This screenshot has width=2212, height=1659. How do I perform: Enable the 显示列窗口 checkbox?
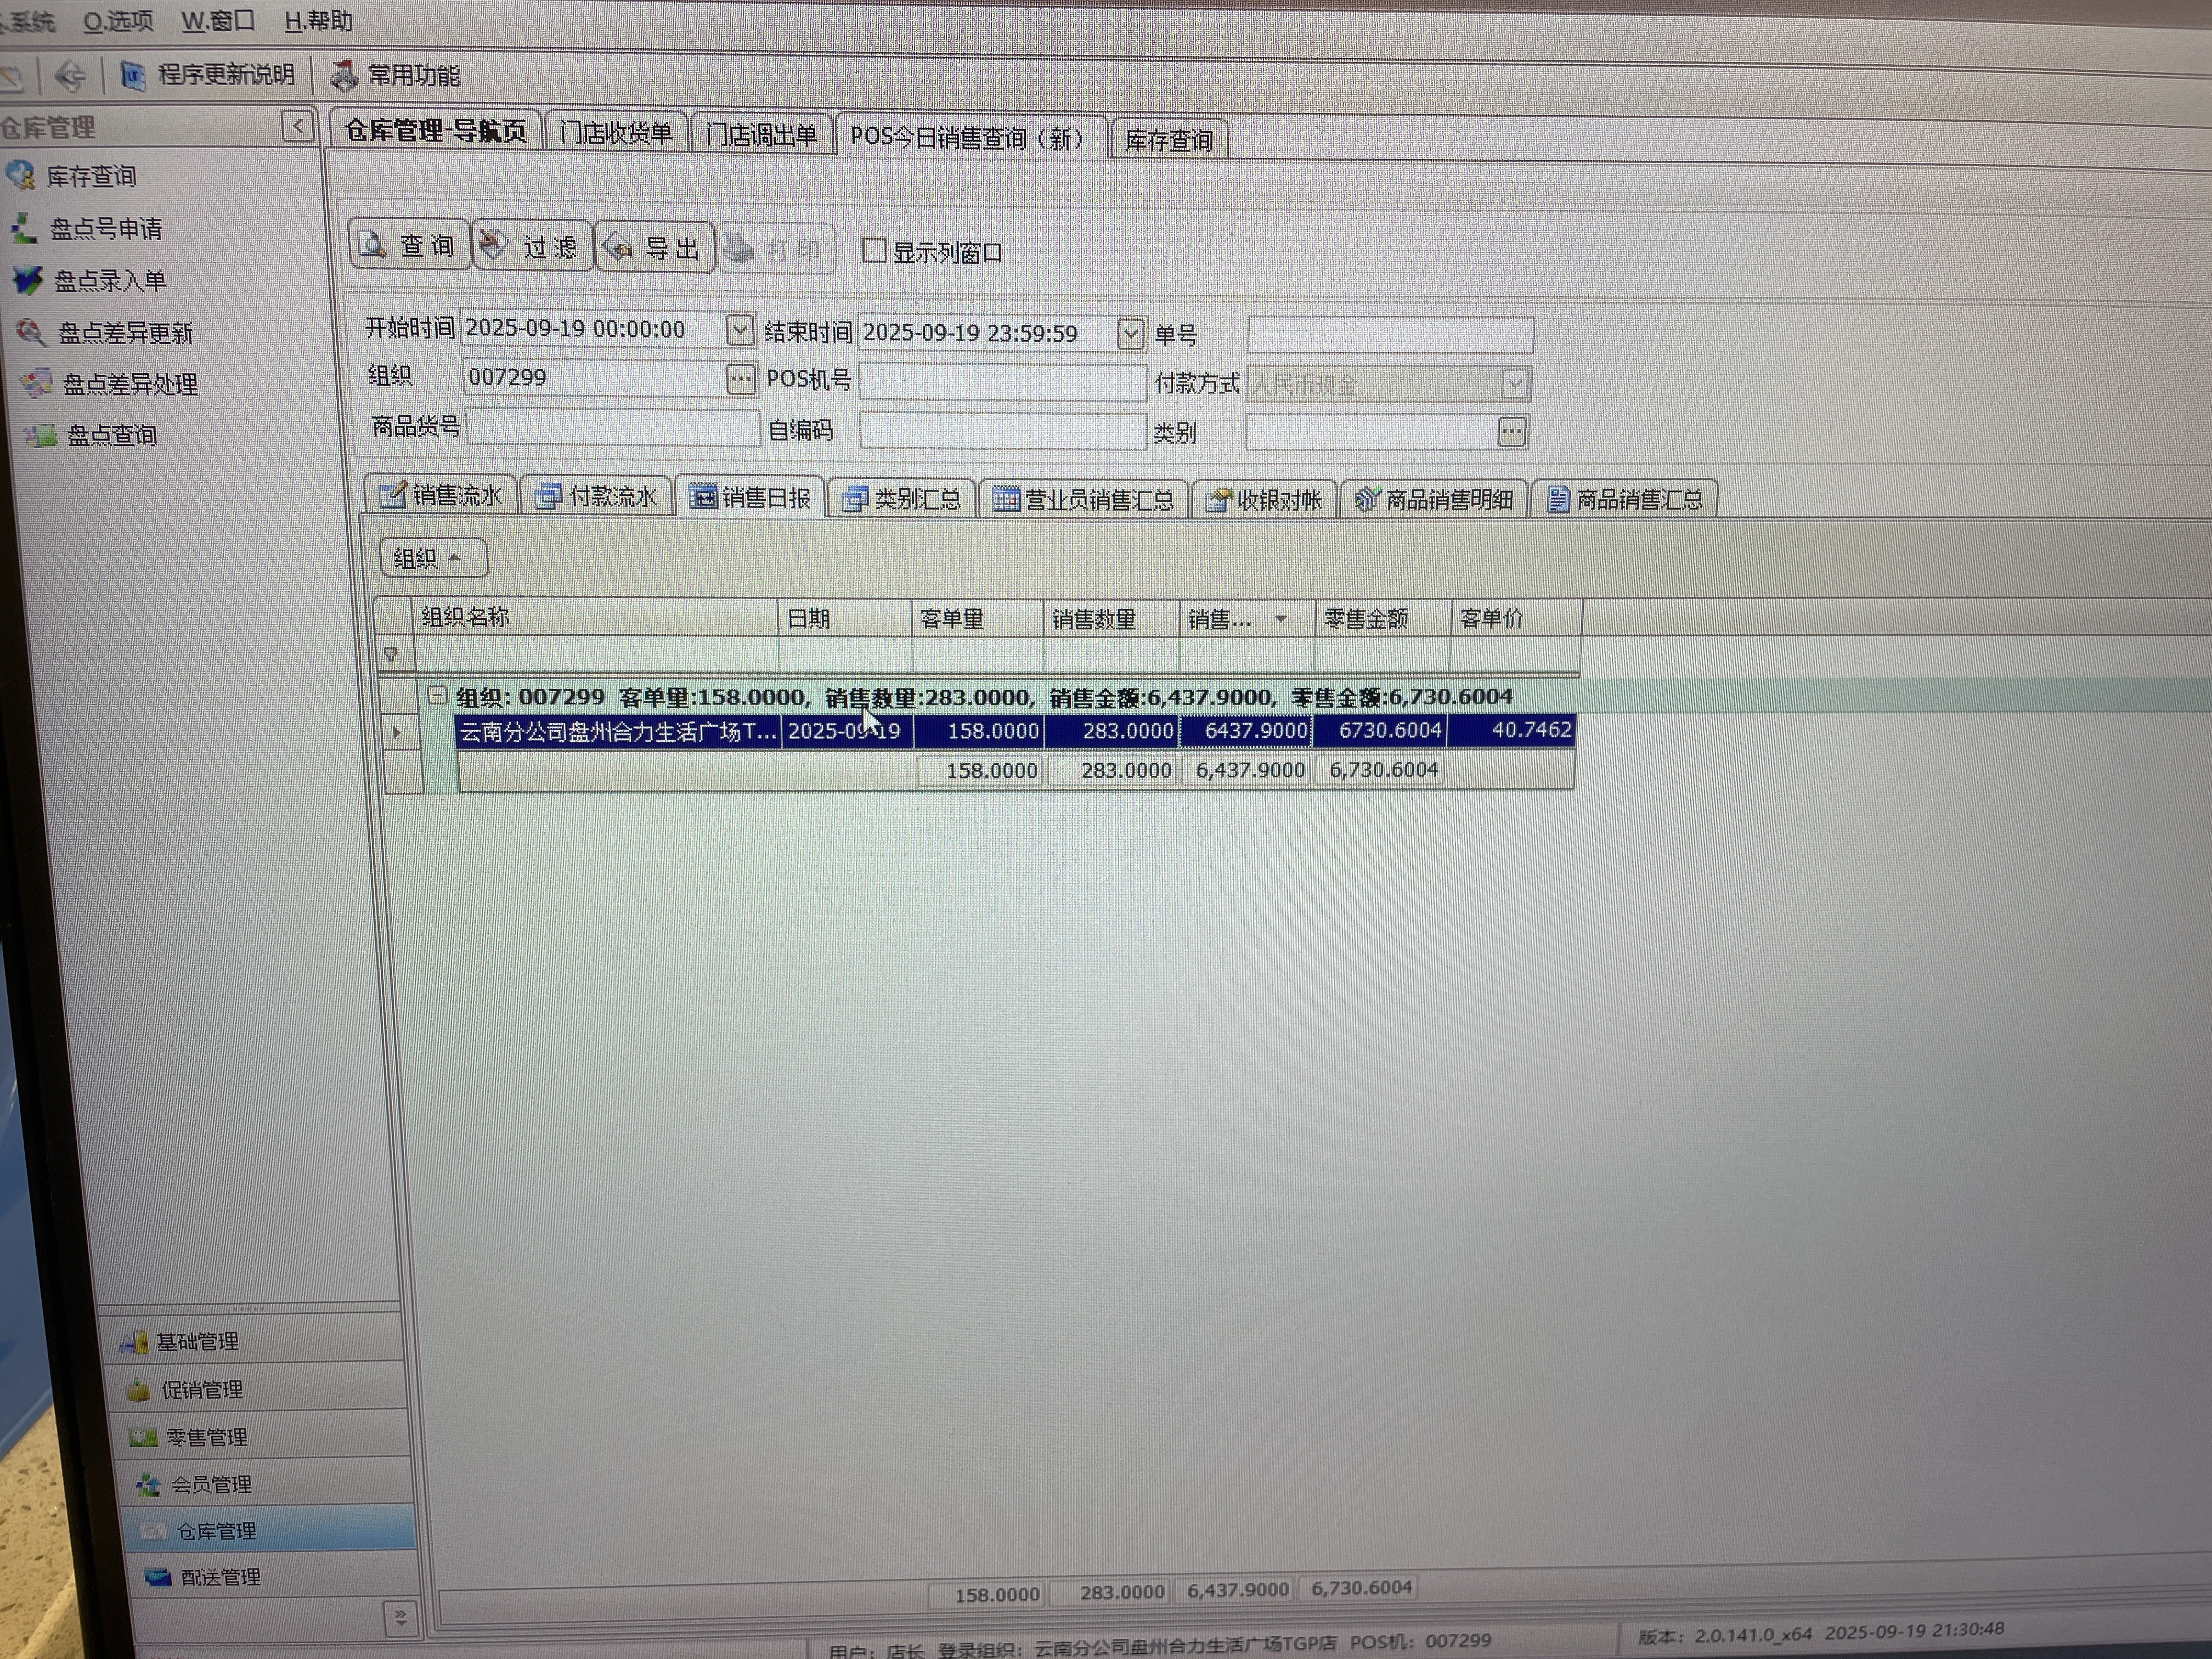874,250
